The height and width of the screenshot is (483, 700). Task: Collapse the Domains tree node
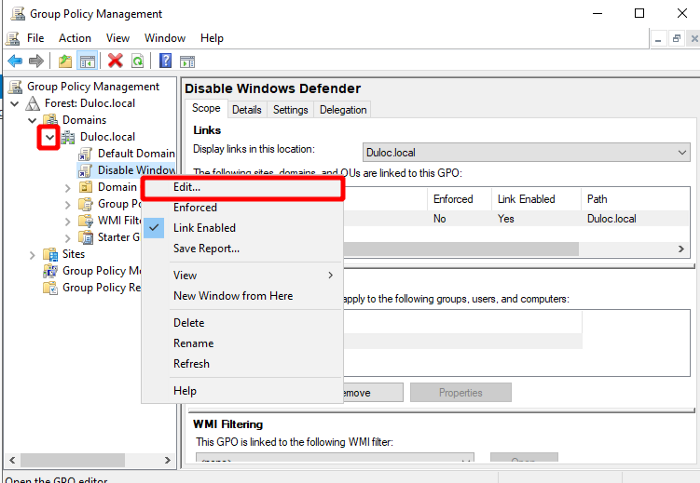[x=32, y=120]
